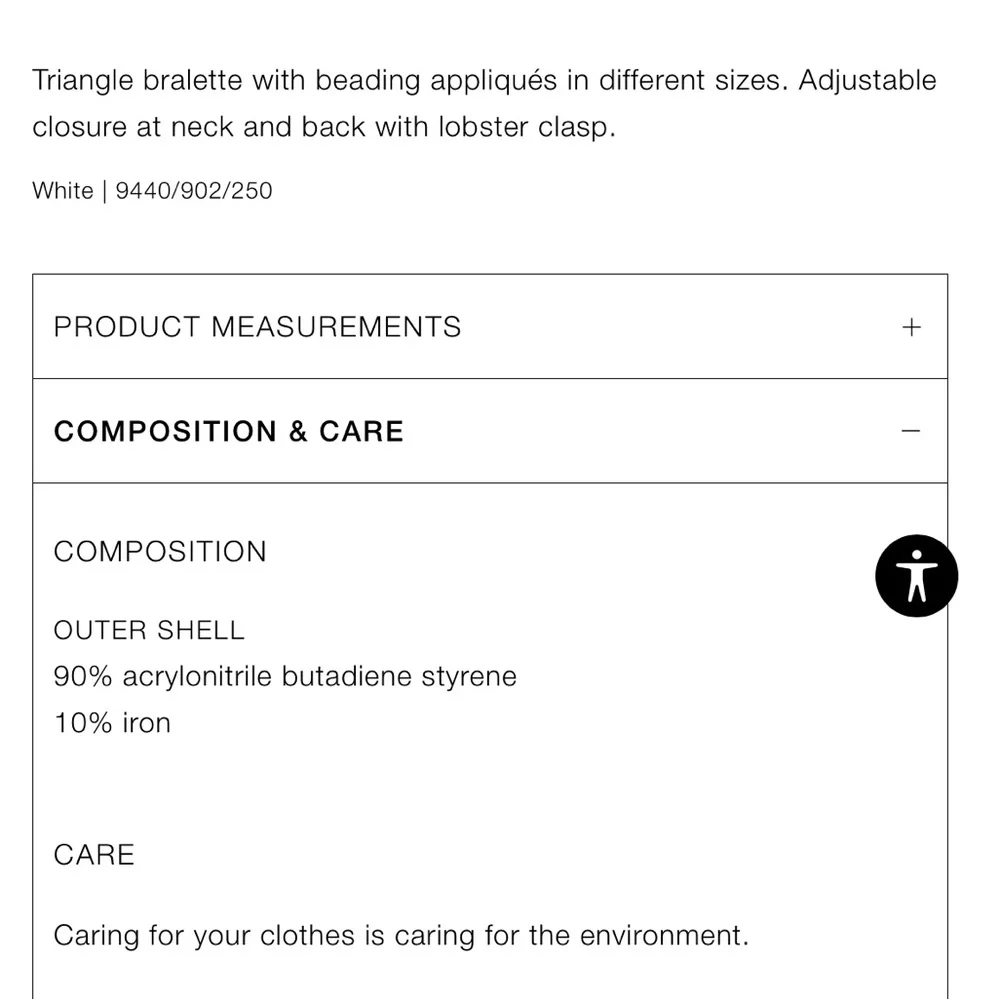1000x1000 pixels.
Task: Click the OUTER SHELL label
Action: [149, 630]
